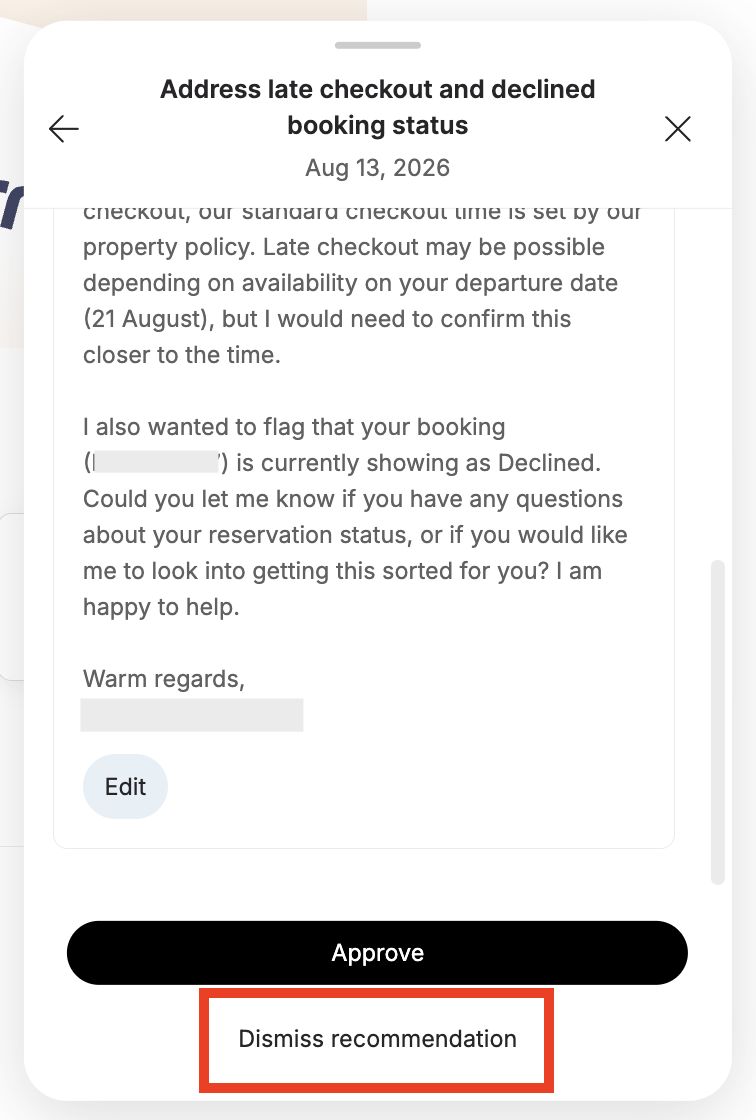Screen dimensions: 756x1120
Task: Click 'Late checkout may be possible' sentence
Action: pos(434,247)
